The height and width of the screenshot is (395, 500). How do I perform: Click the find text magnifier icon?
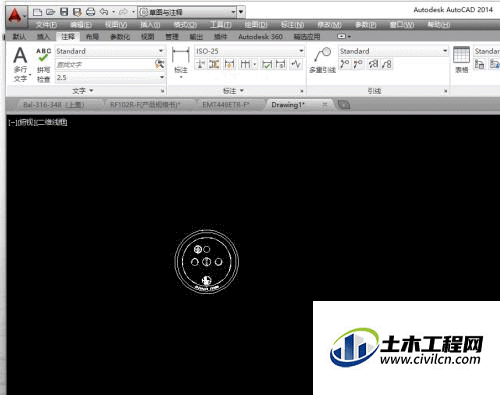tap(160, 64)
